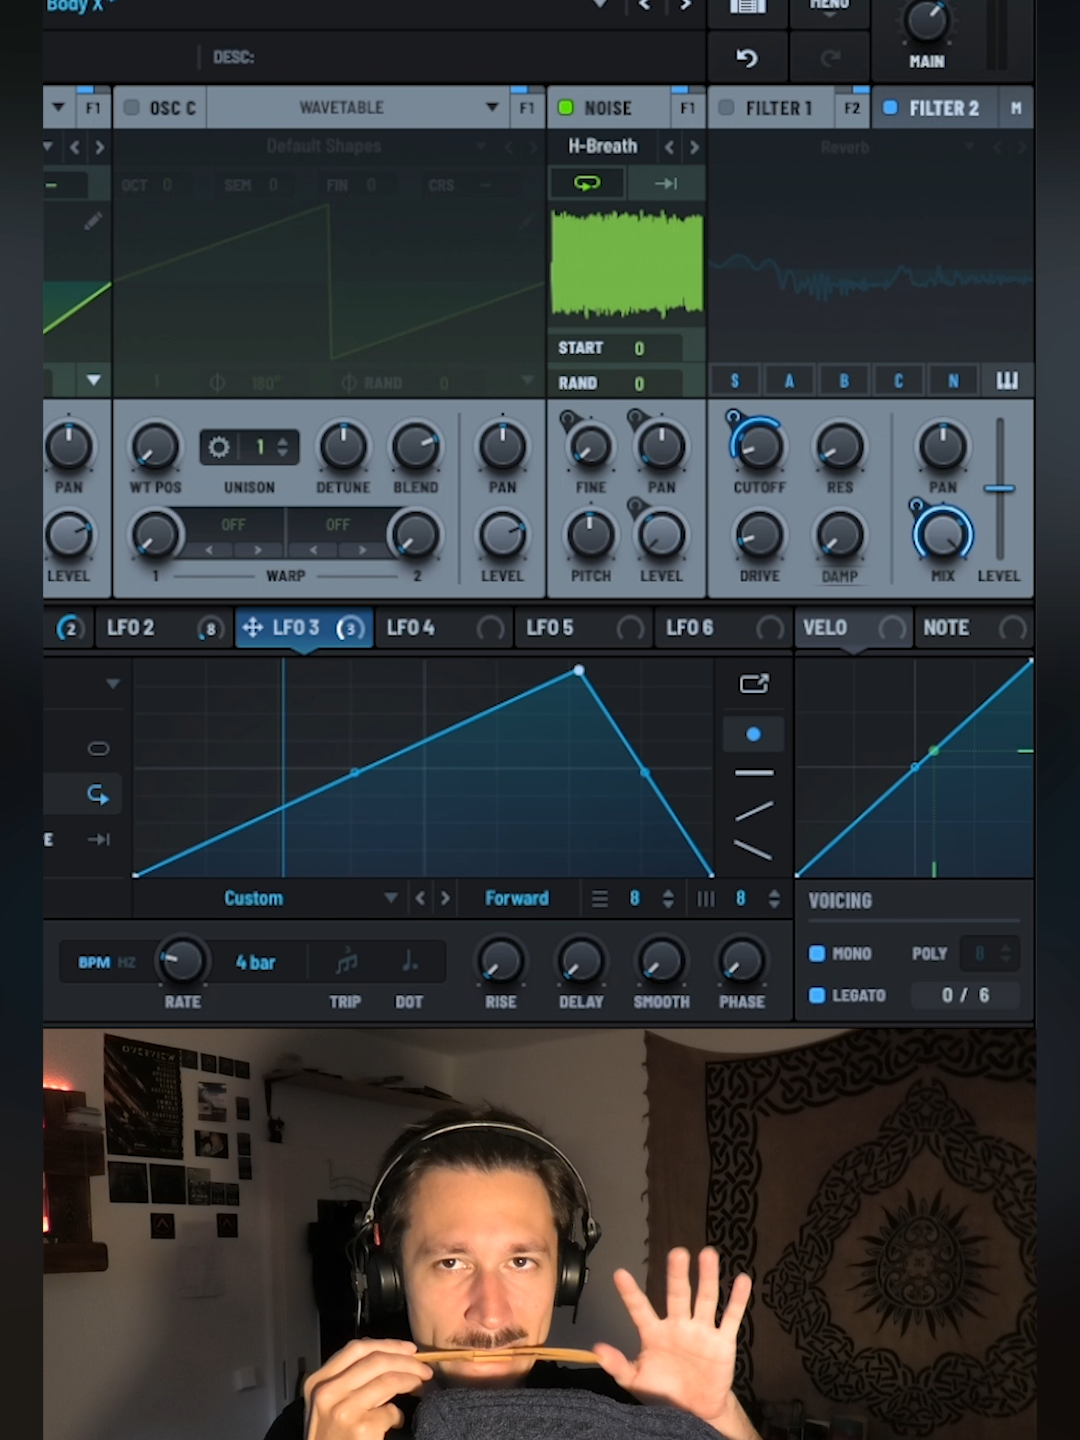Image resolution: width=1080 pixels, height=1440 pixels.
Task: Expand the dropdown arrow below the wavetable display
Action: [93, 380]
